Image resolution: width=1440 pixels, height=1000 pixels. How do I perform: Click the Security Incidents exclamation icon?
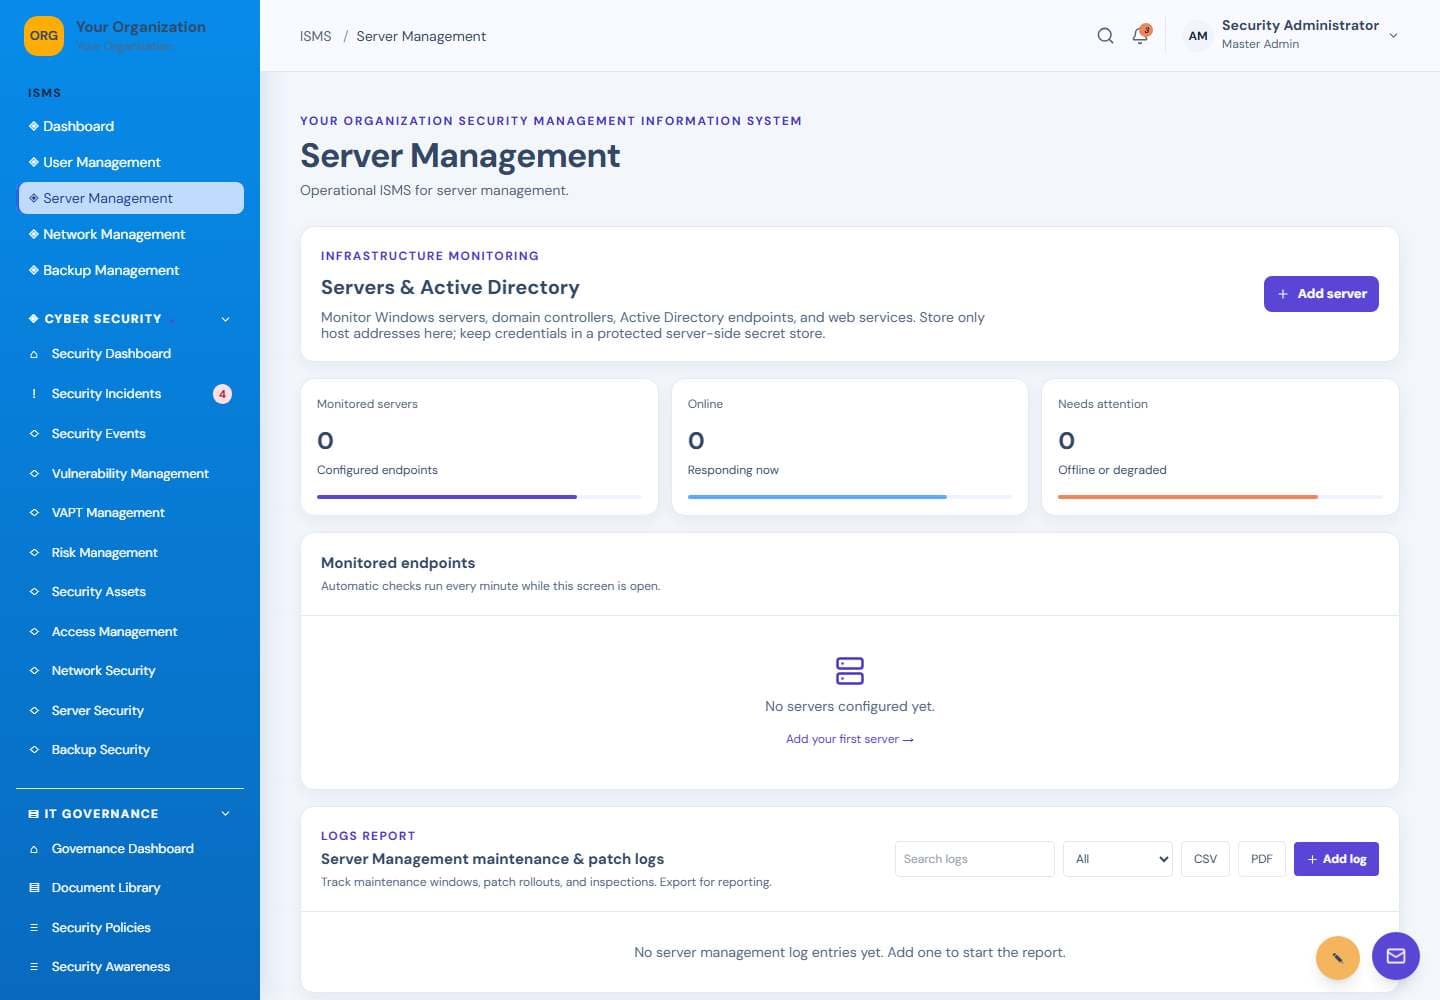(34, 394)
